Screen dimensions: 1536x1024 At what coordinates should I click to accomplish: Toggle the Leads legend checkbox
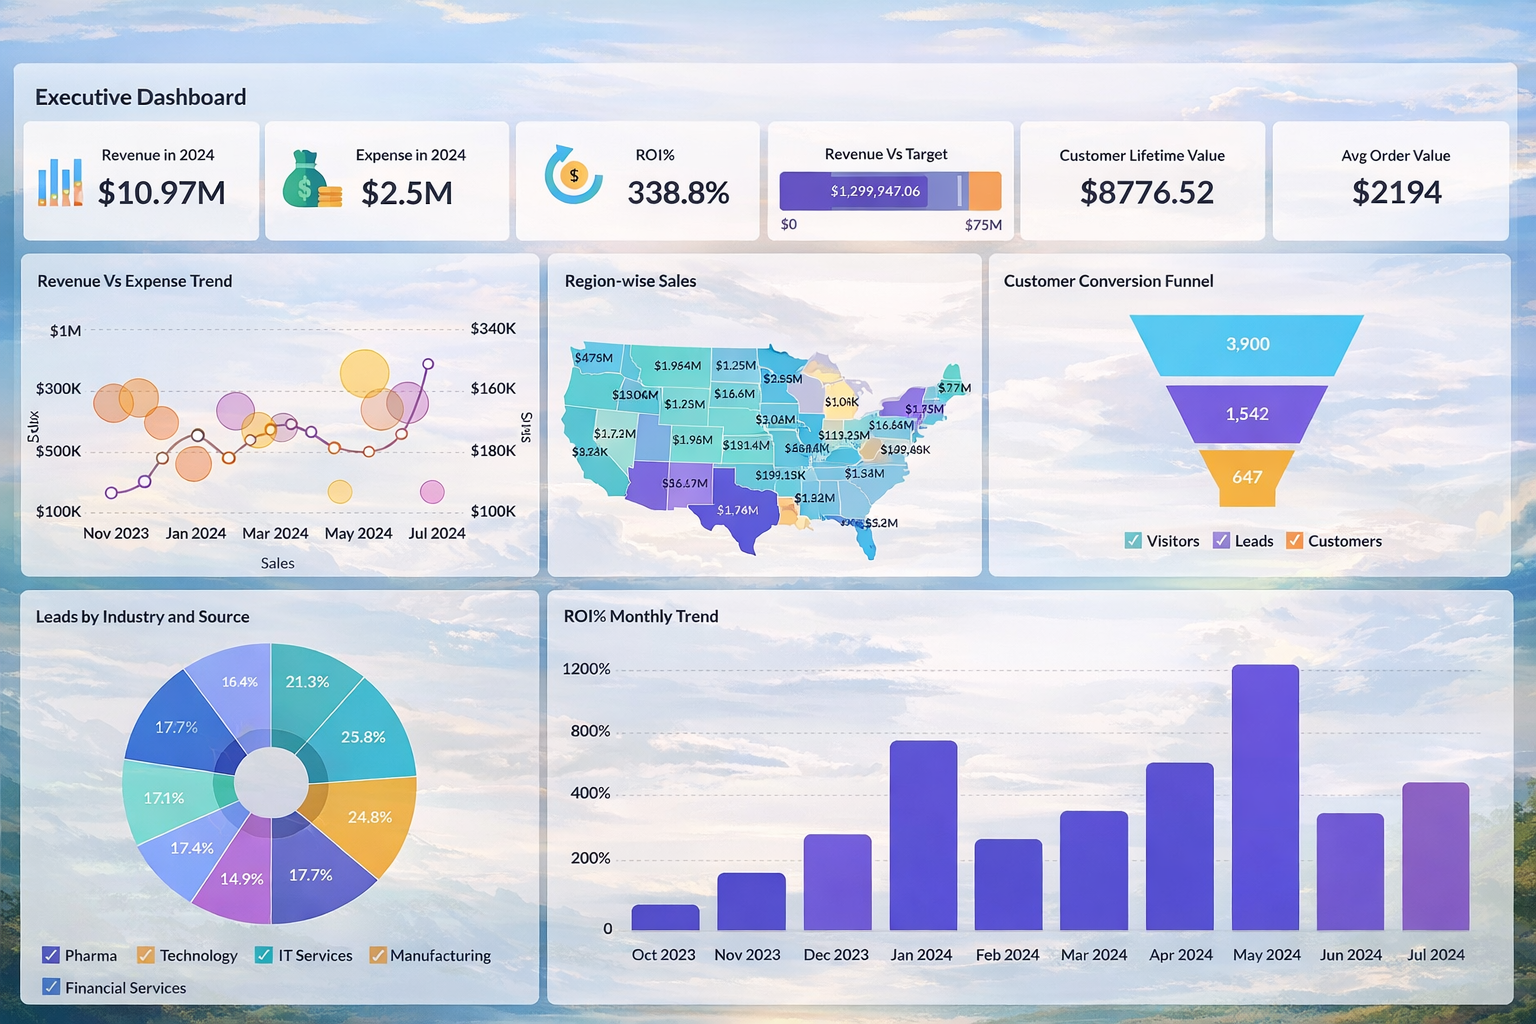point(1221,541)
